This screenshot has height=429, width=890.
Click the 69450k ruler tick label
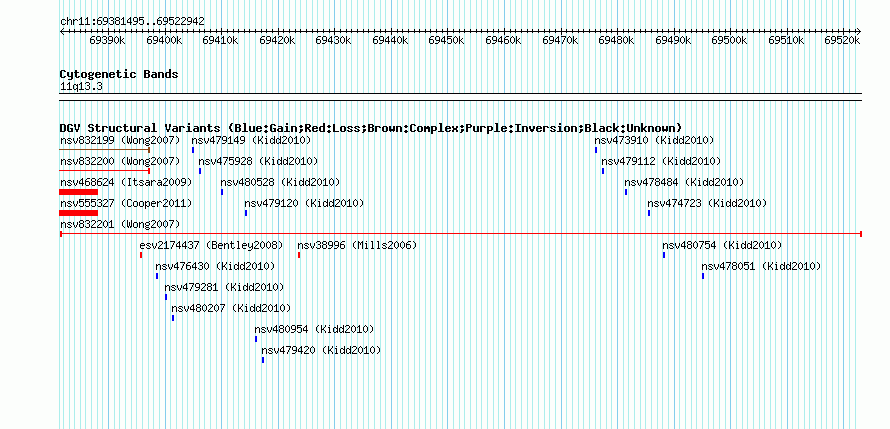(x=446, y=40)
